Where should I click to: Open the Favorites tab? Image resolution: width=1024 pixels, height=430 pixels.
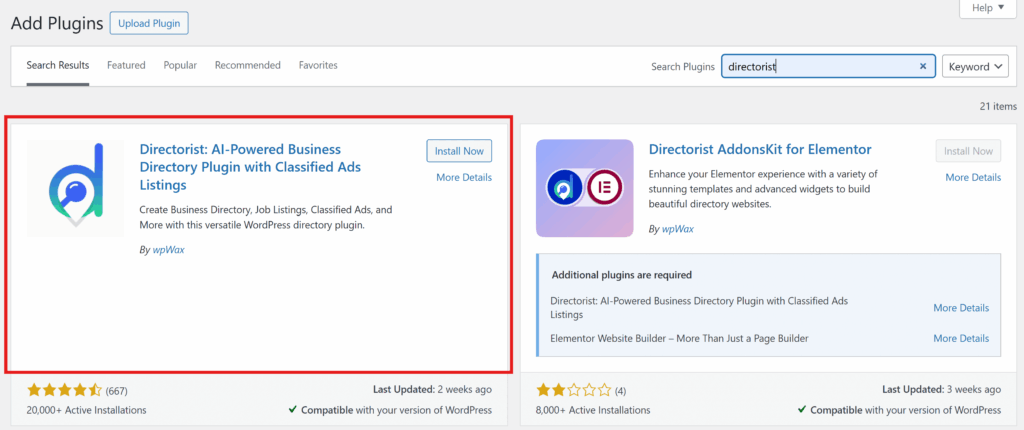point(318,65)
